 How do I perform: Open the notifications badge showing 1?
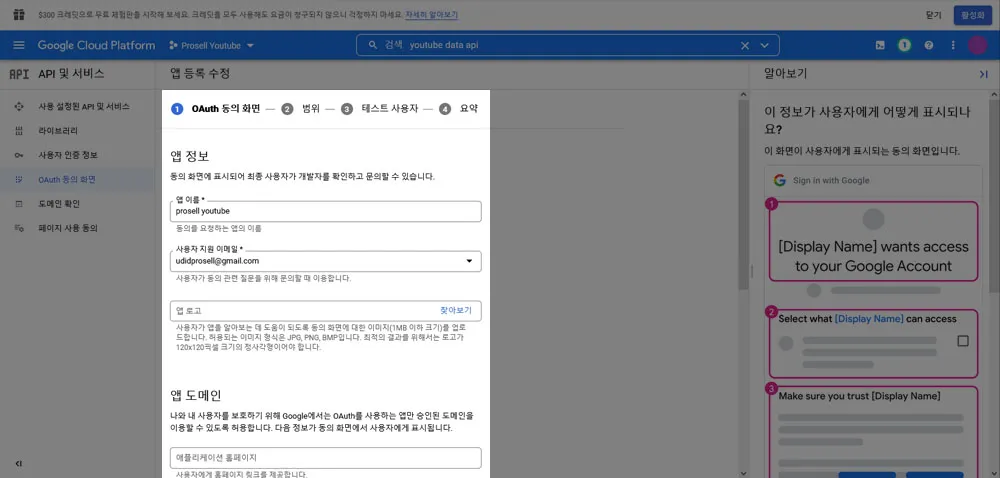click(x=904, y=45)
